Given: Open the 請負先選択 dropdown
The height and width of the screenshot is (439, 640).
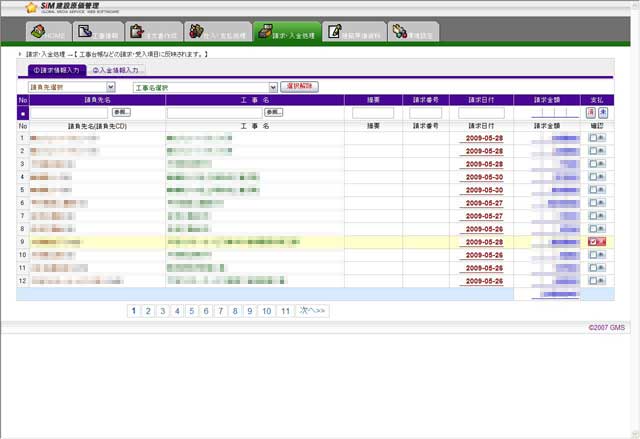Looking at the screenshot, I should 72,87.
